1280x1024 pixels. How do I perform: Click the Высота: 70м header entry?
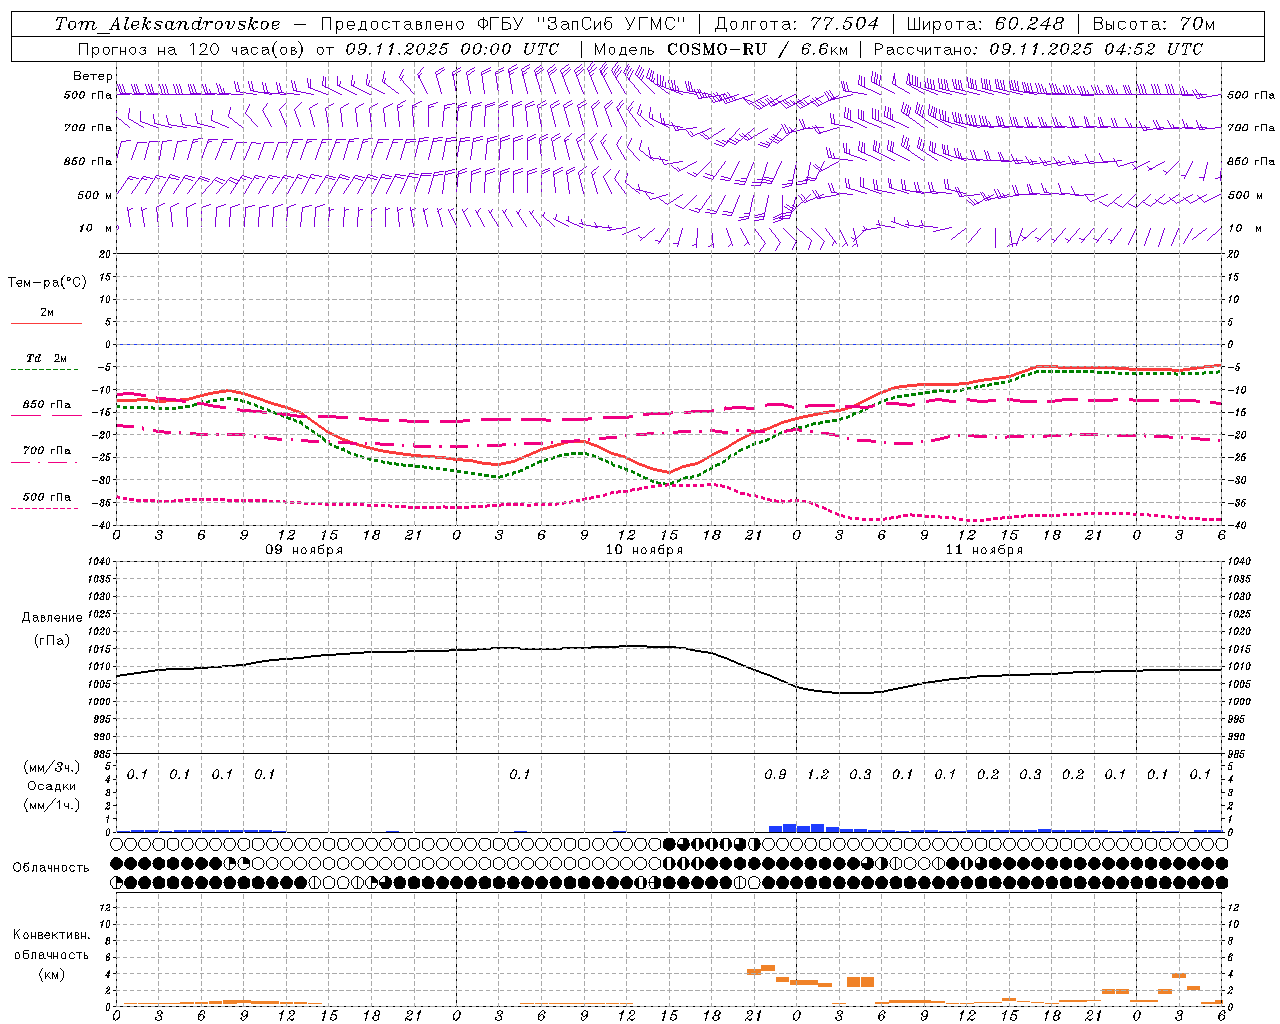point(1153,24)
